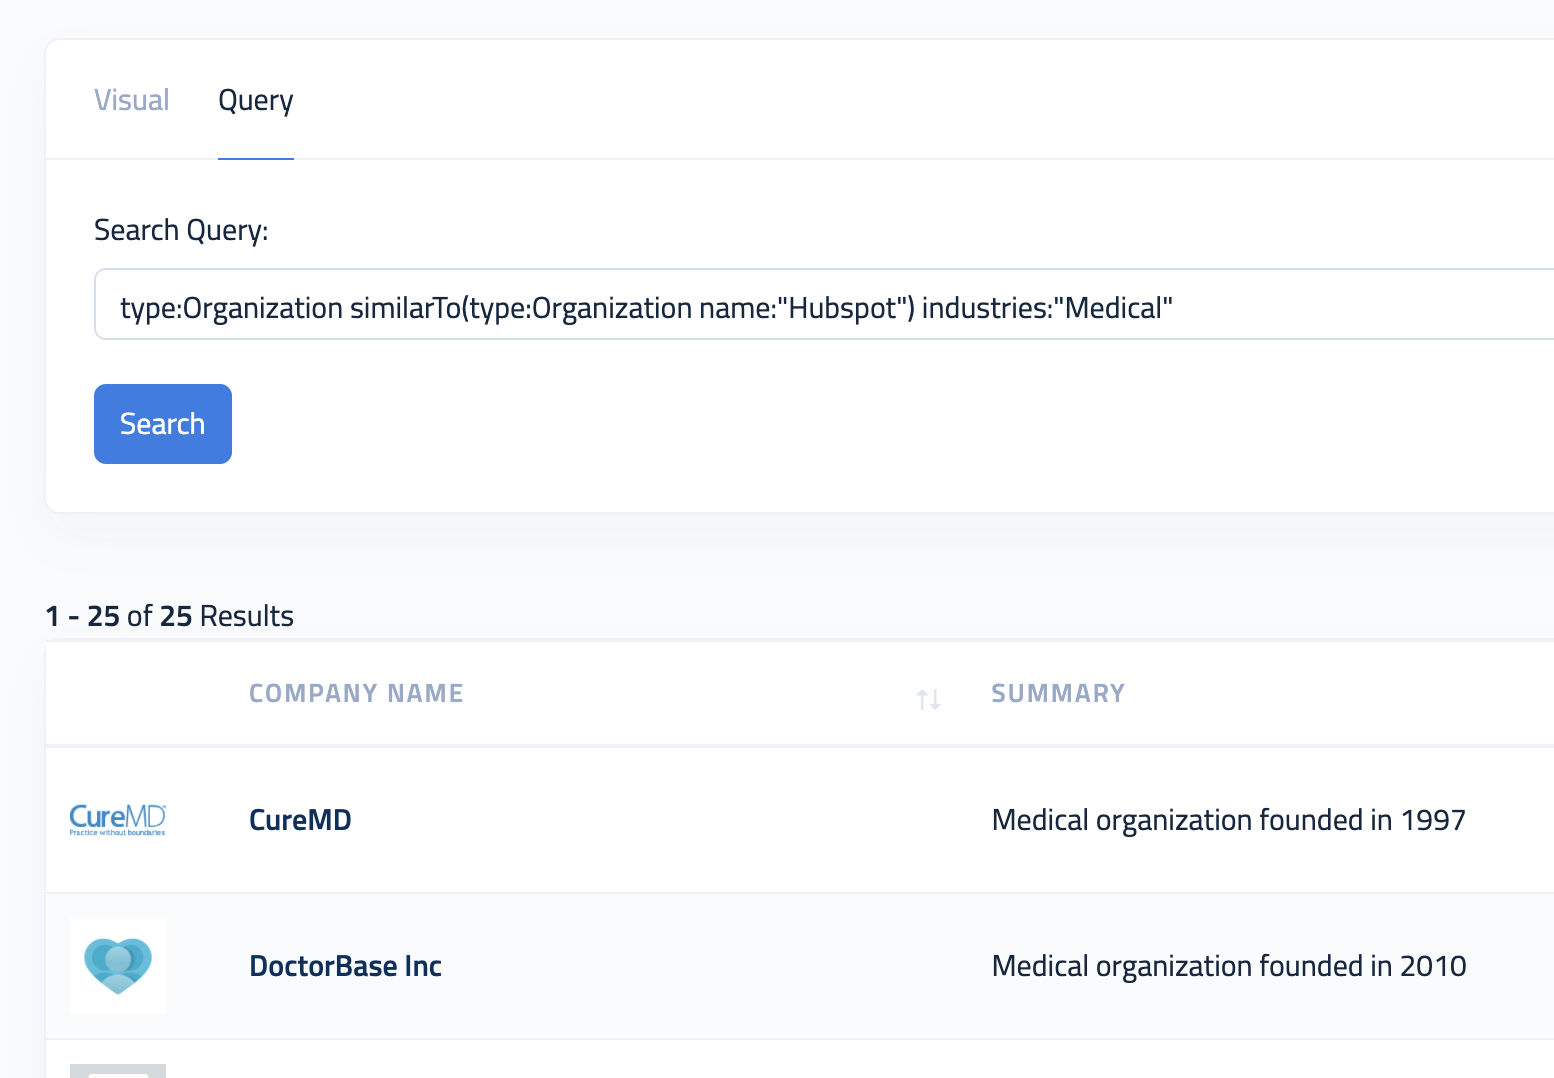Click the '1 - 25 of 25 Results' count
The width and height of the screenshot is (1554, 1078).
pyautogui.click(x=170, y=616)
